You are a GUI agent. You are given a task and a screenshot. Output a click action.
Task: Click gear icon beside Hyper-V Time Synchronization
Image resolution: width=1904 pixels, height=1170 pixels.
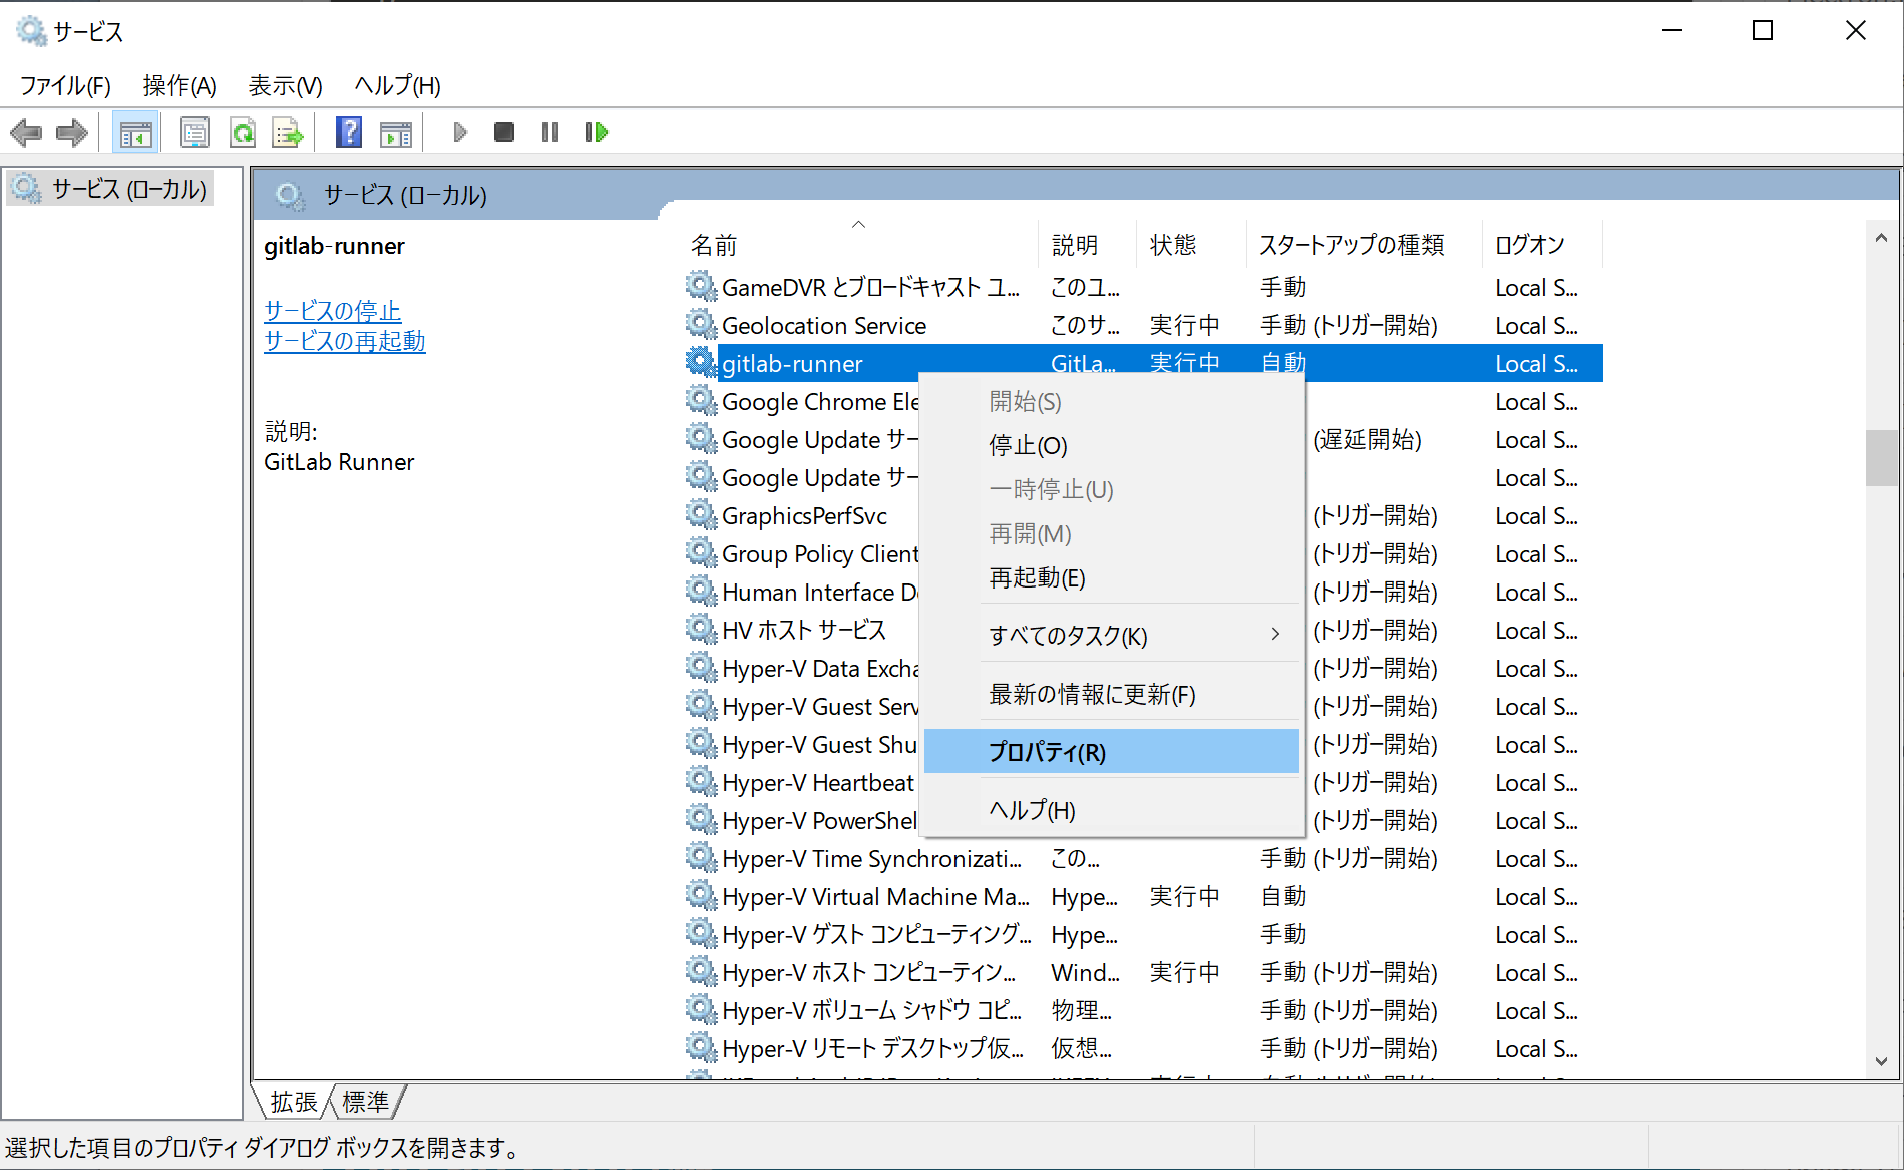pyautogui.click(x=702, y=858)
